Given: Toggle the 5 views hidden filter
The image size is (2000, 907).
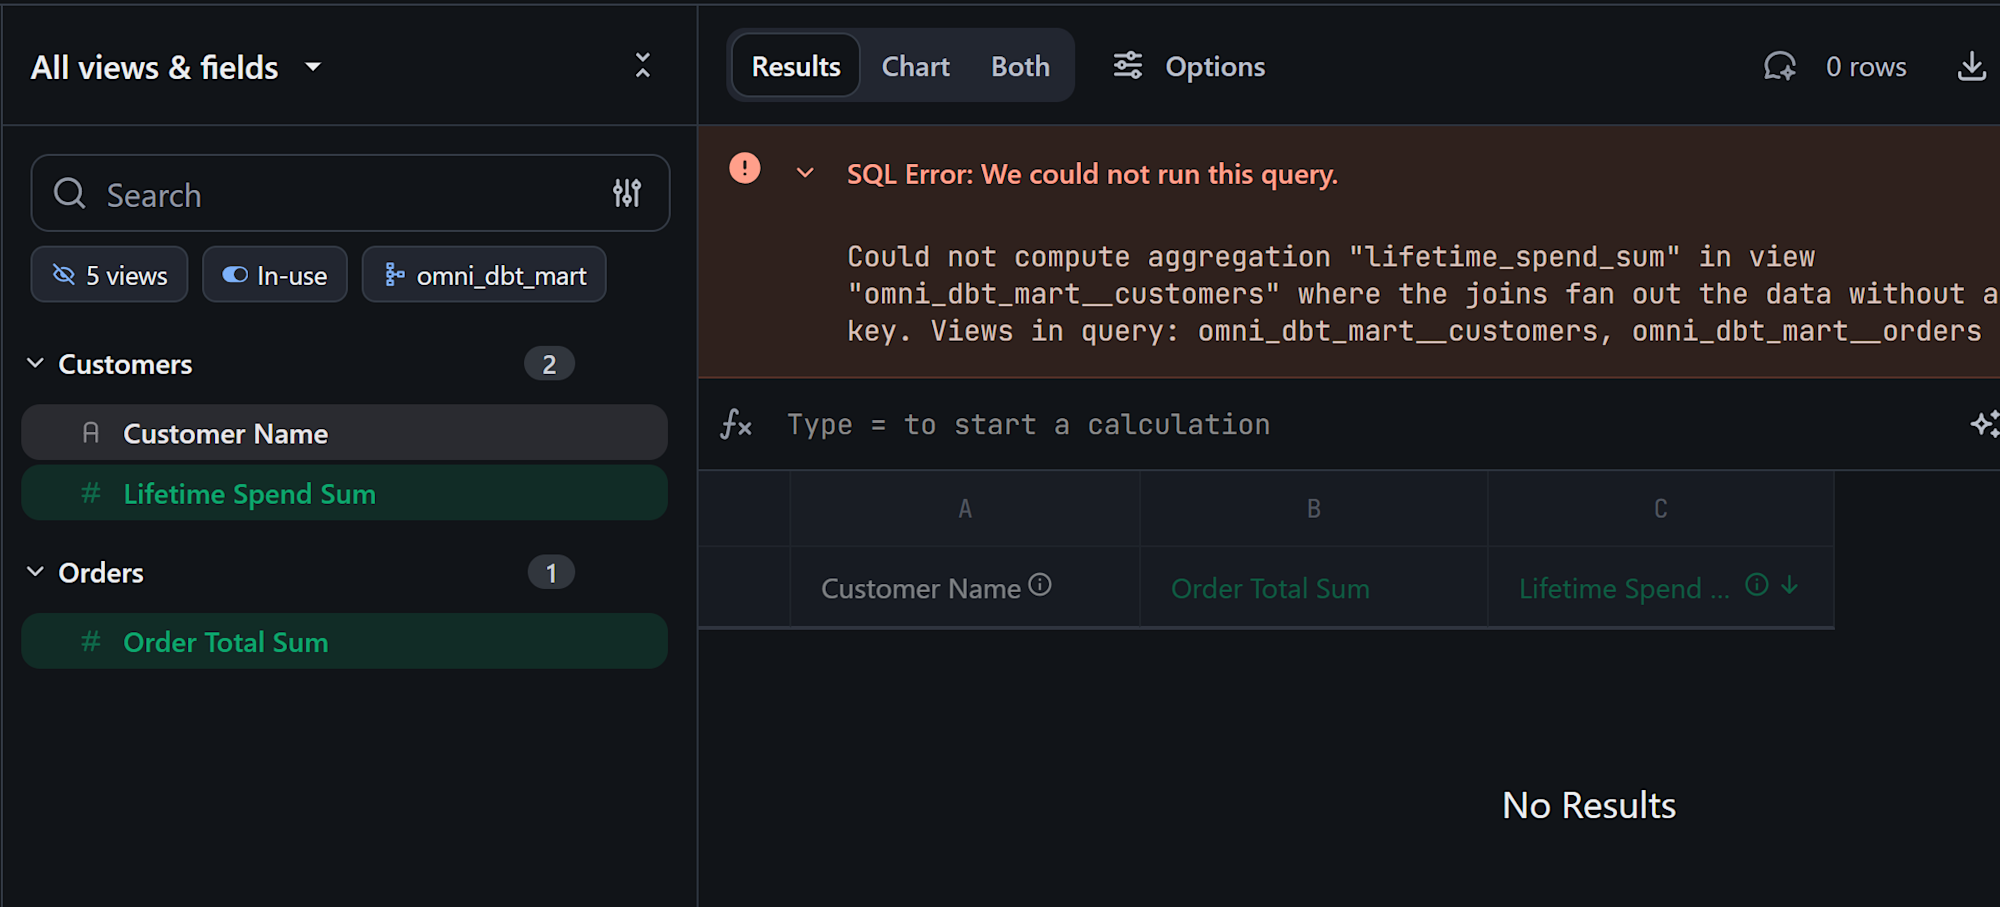Looking at the screenshot, I should pyautogui.click(x=110, y=275).
